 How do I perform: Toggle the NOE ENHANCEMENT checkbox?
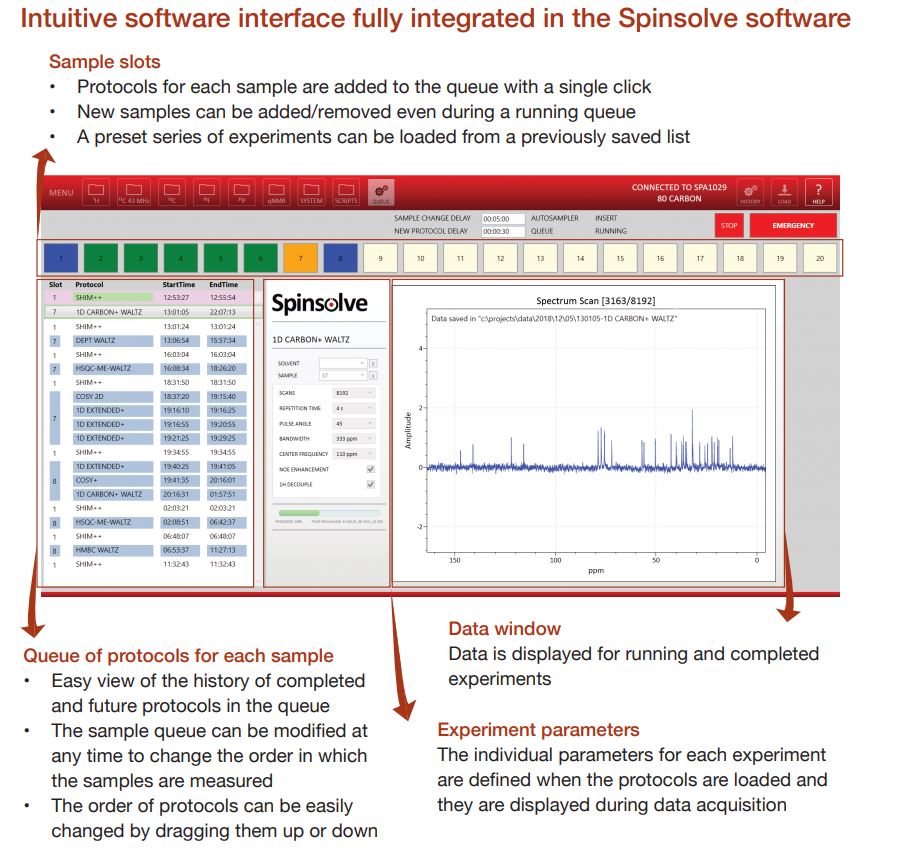(x=371, y=469)
